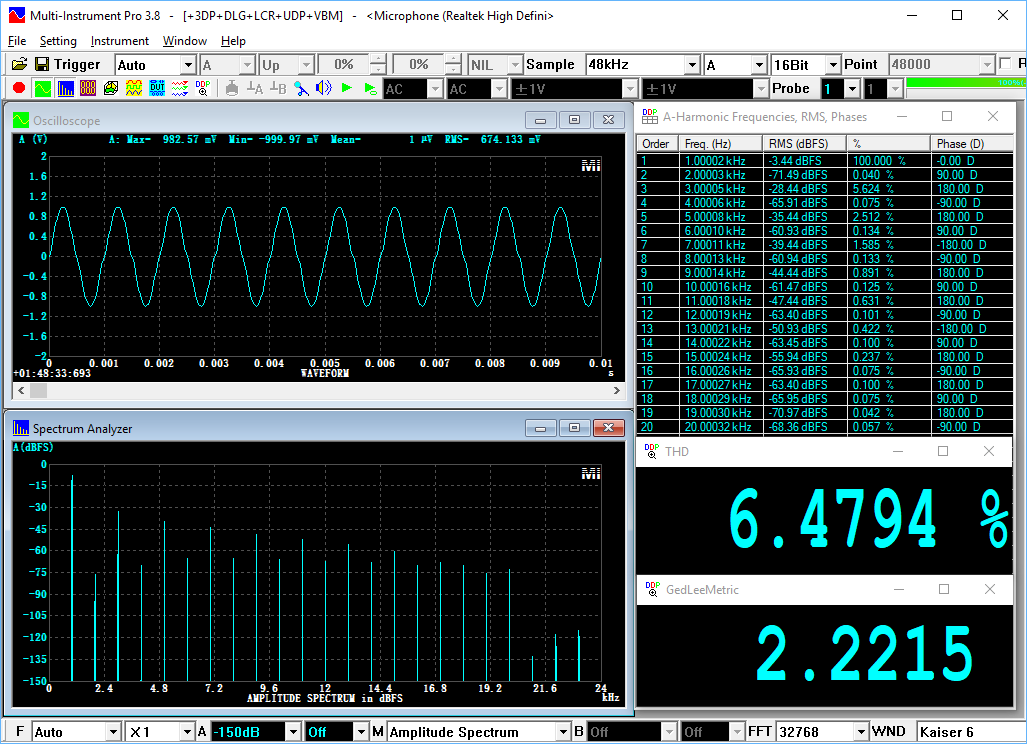Screen dimensions: 1027x744
Task: Select the cell -3.44 dBFS
Action: pyautogui.click(x=804, y=160)
